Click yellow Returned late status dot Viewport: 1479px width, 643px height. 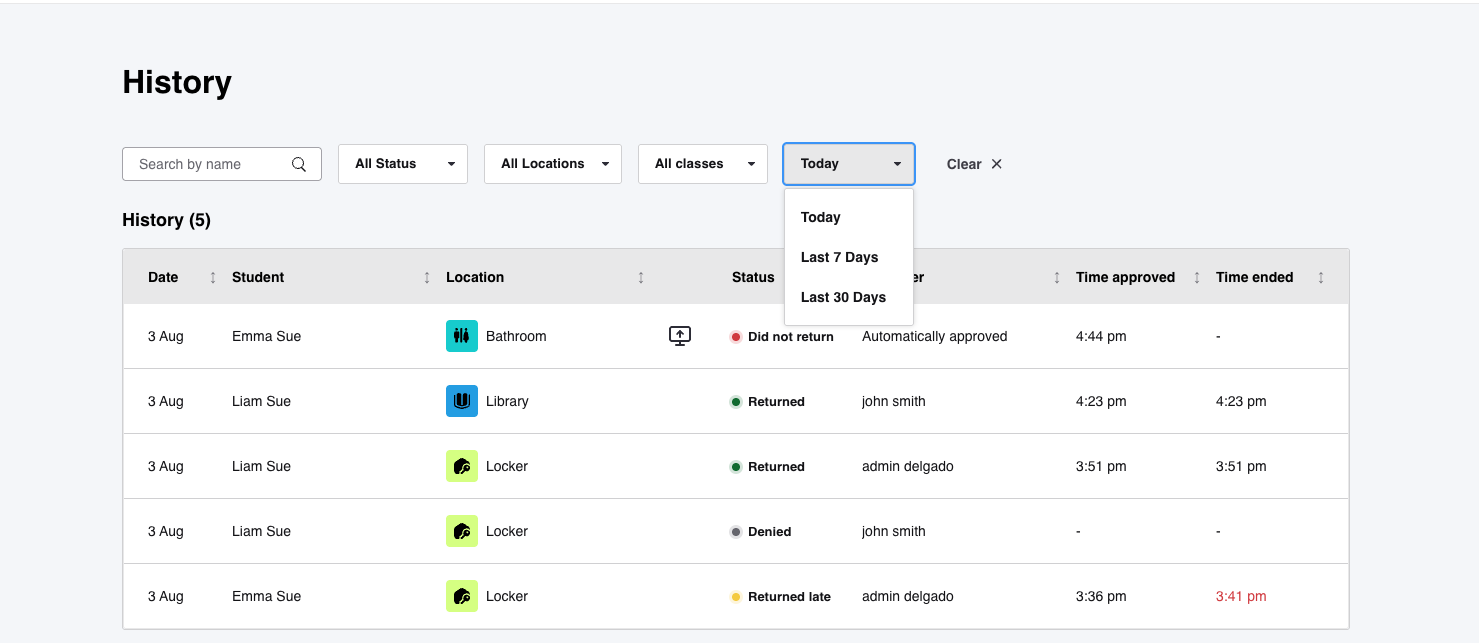736,597
